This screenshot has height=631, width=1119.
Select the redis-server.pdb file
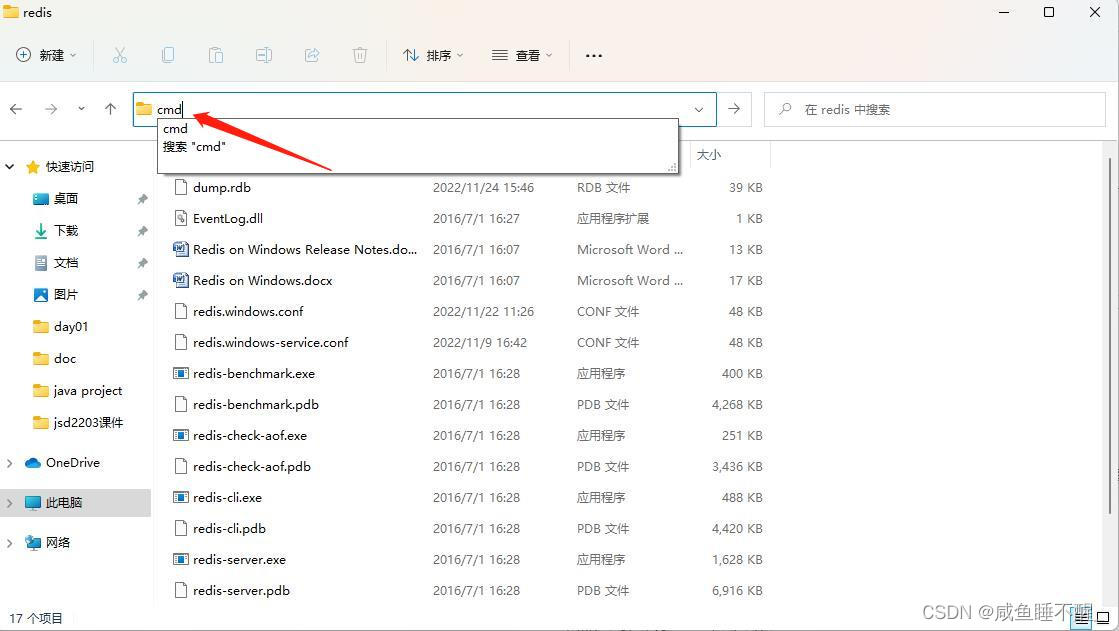coord(241,591)
